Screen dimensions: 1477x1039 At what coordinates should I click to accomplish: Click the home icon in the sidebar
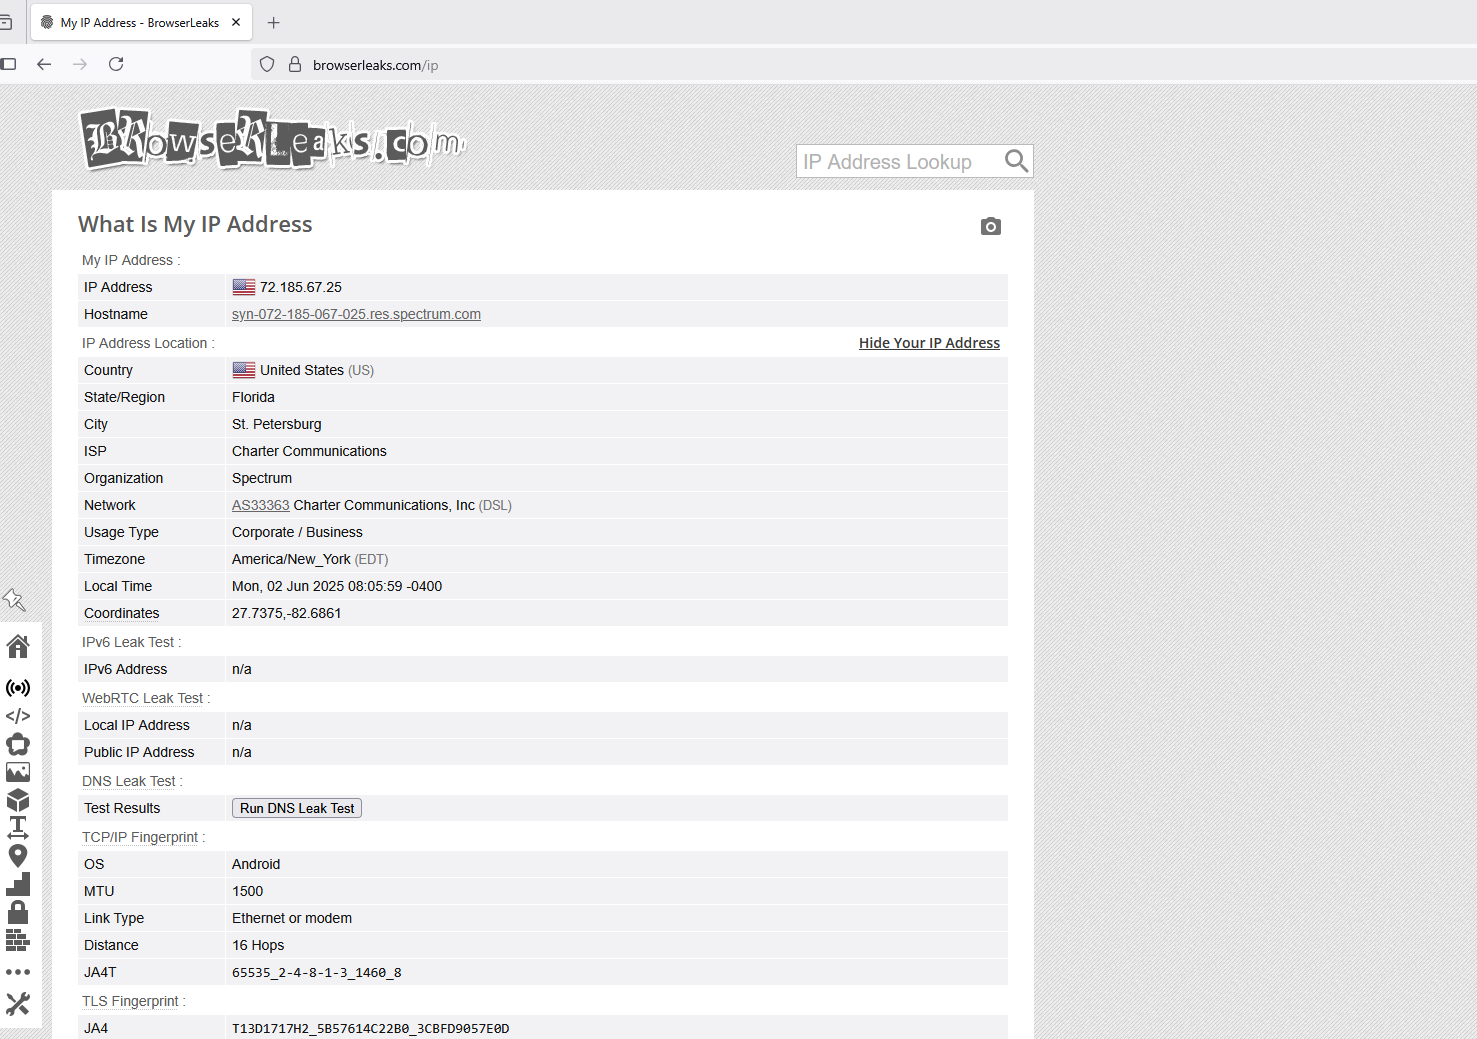click(x=18, y=647)
